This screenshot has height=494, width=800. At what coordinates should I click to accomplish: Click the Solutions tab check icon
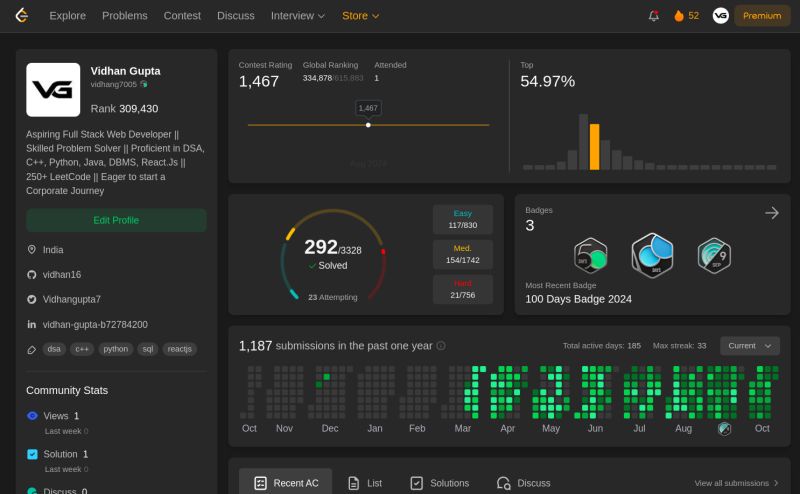417,483
